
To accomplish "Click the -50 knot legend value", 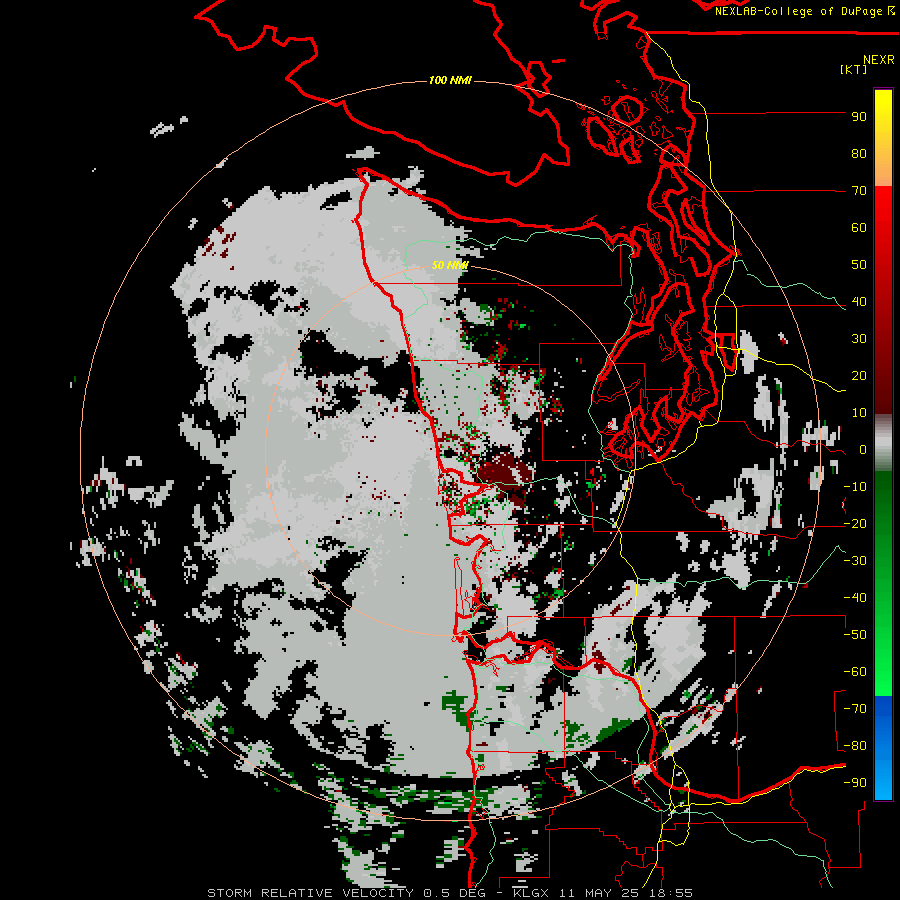I will 855,635.
